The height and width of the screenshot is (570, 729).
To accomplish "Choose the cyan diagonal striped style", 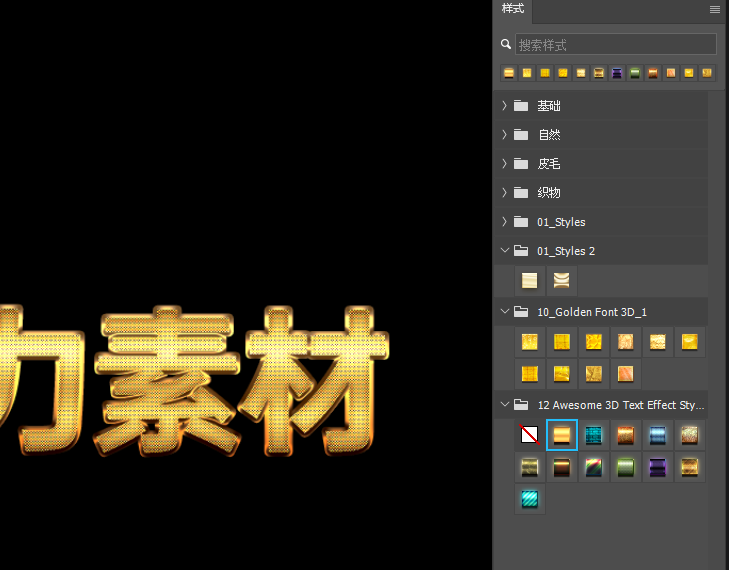I will click(x=529, y=499).
